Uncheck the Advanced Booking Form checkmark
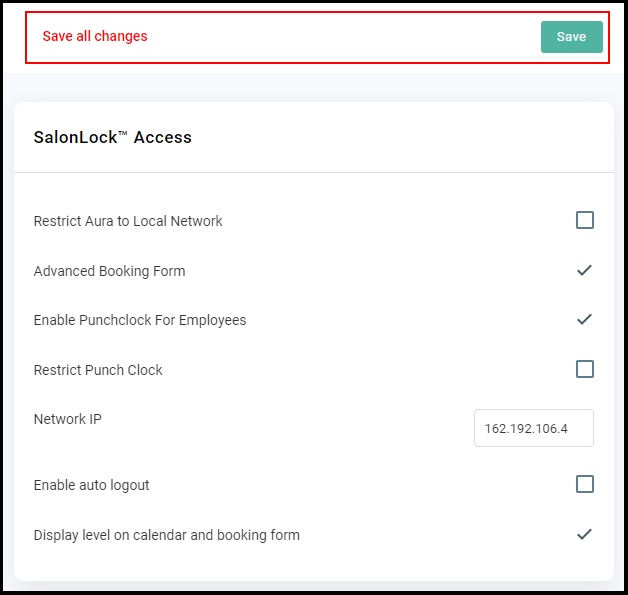 click(x=584, y=271)
